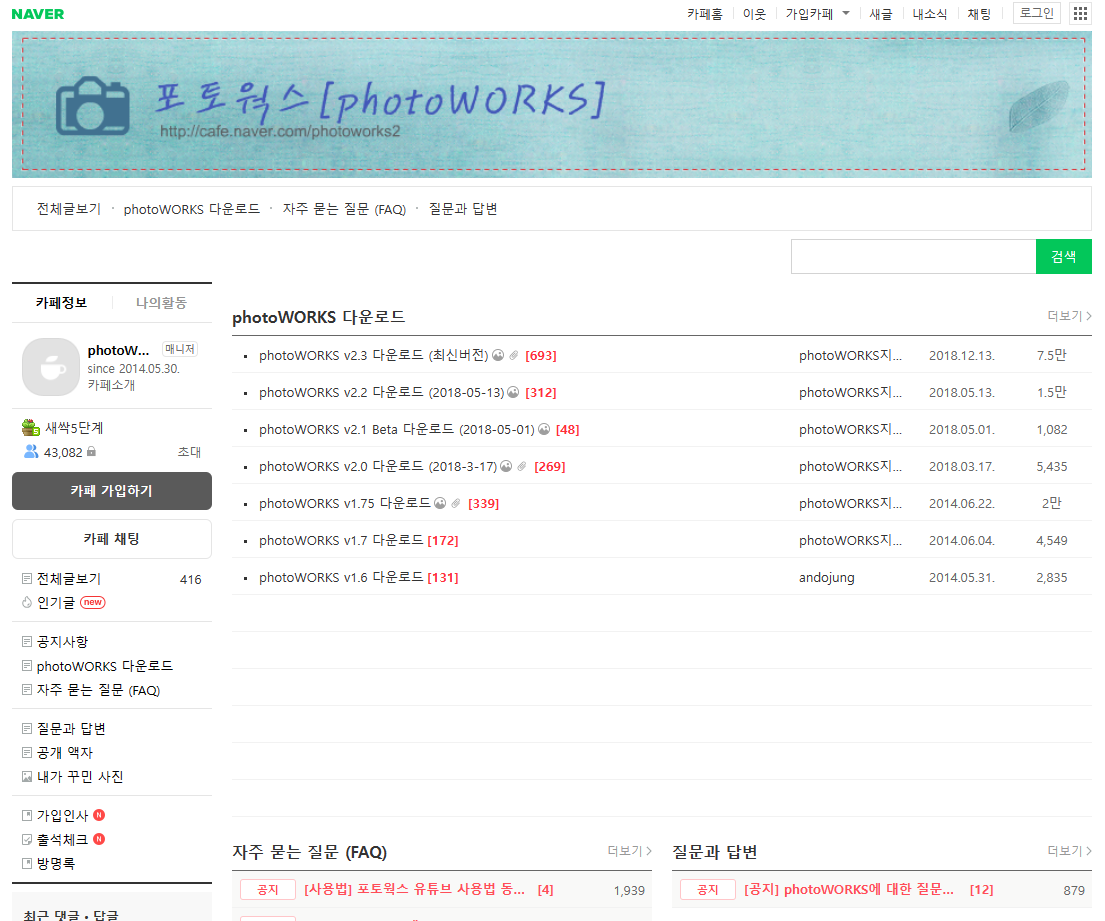The image size is (1105, 921).
Task: Click the flame icon next to 인기글
Action: coord(26,601)
